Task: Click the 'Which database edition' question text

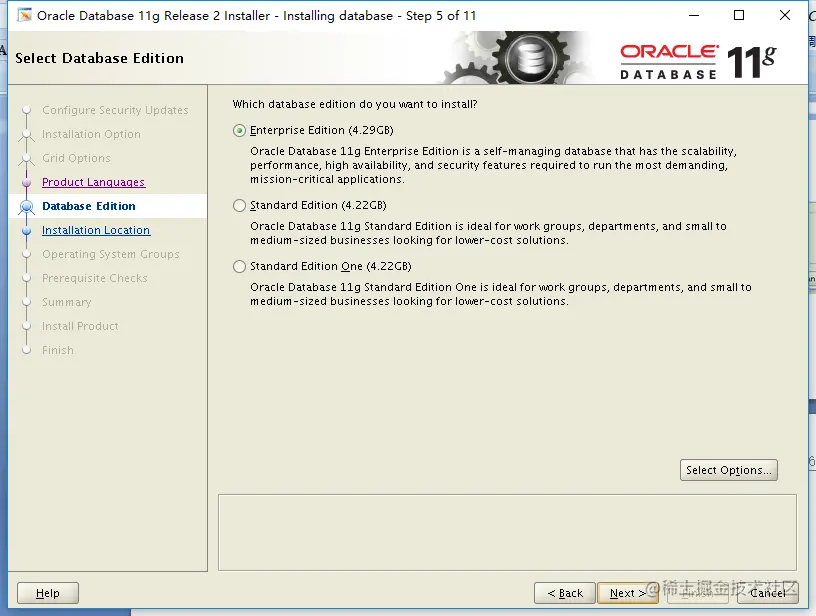Action: click(355, 104)
